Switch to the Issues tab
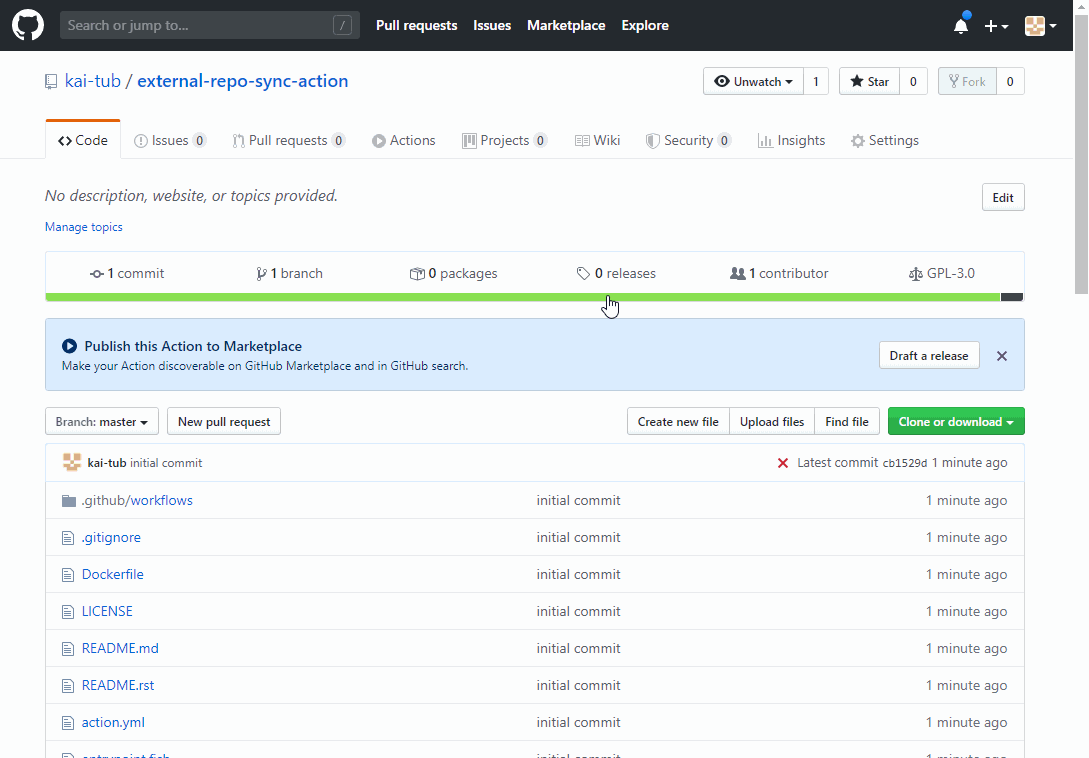The image size is (1089, 758). (x=170, y=140)
